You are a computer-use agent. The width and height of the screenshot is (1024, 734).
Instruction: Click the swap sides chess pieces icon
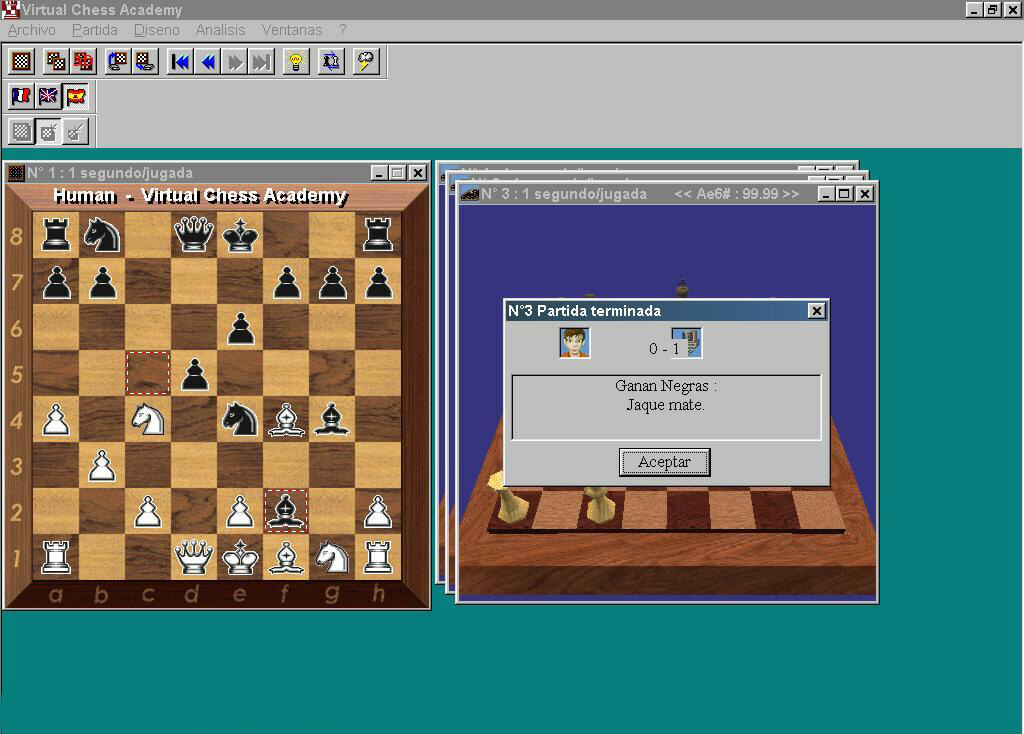point(331,62)
